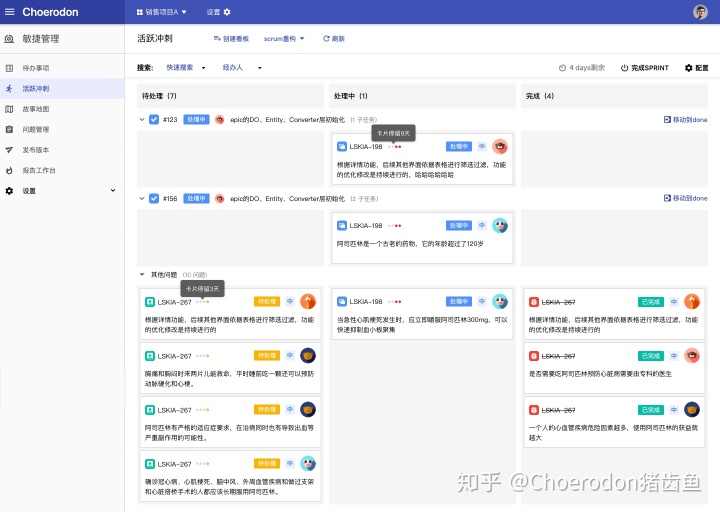Click the 敏捷管理 header icon
This screenshot has height=512, width=720.
pos(9,39)
